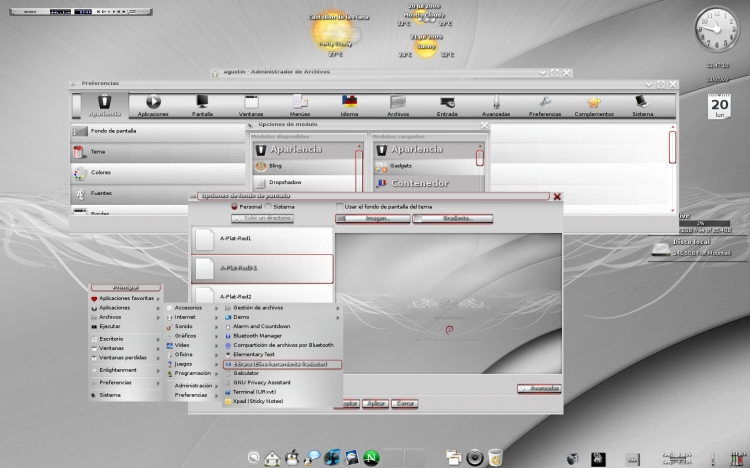Screen dimensions: 750x468
Task: Click the eagle mail icon in the dock
Action: coord(352,457)
